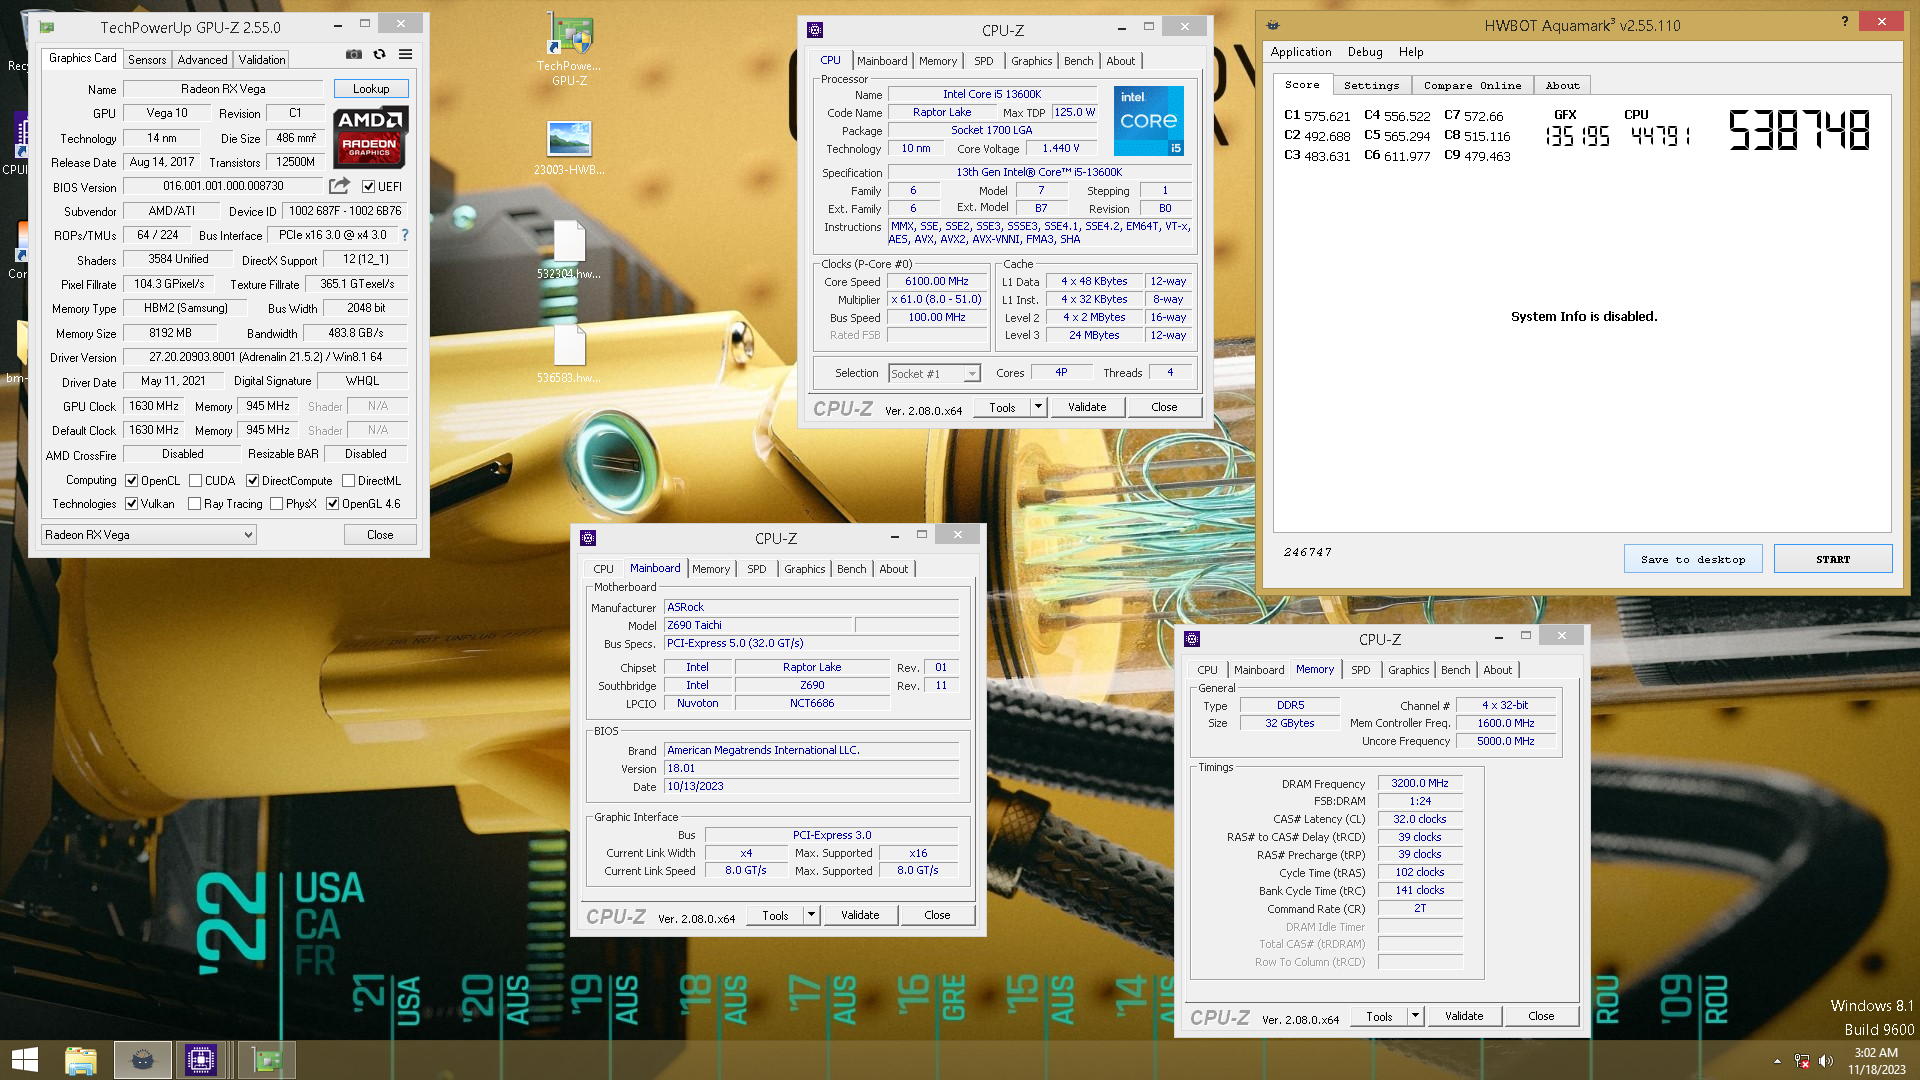The height and width of the screenshot is (1080, 1920).
Task: Open File Explorer from taskbar
Action: (x=81, y=1060)
